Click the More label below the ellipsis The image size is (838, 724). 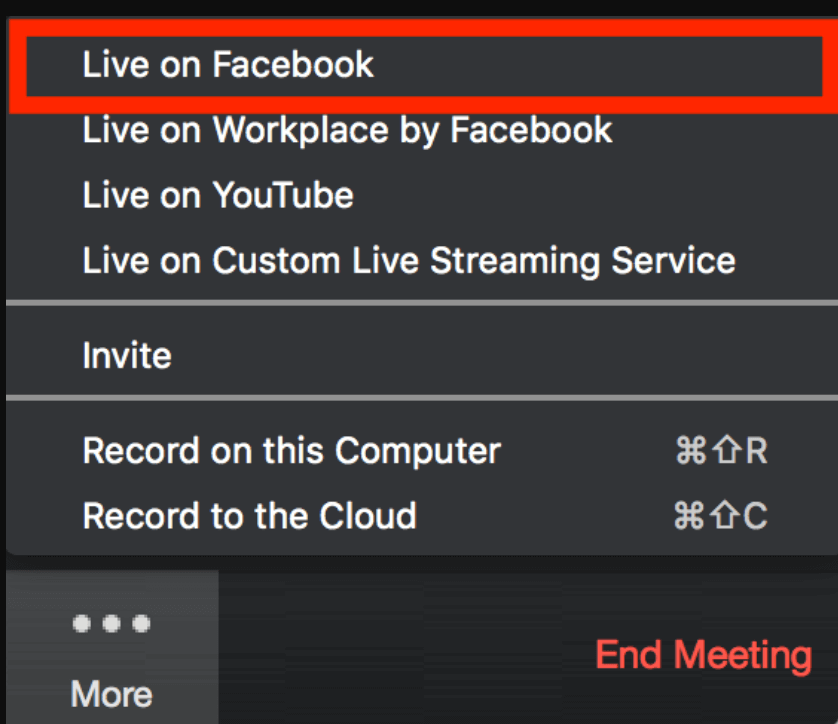click(111, 694)
